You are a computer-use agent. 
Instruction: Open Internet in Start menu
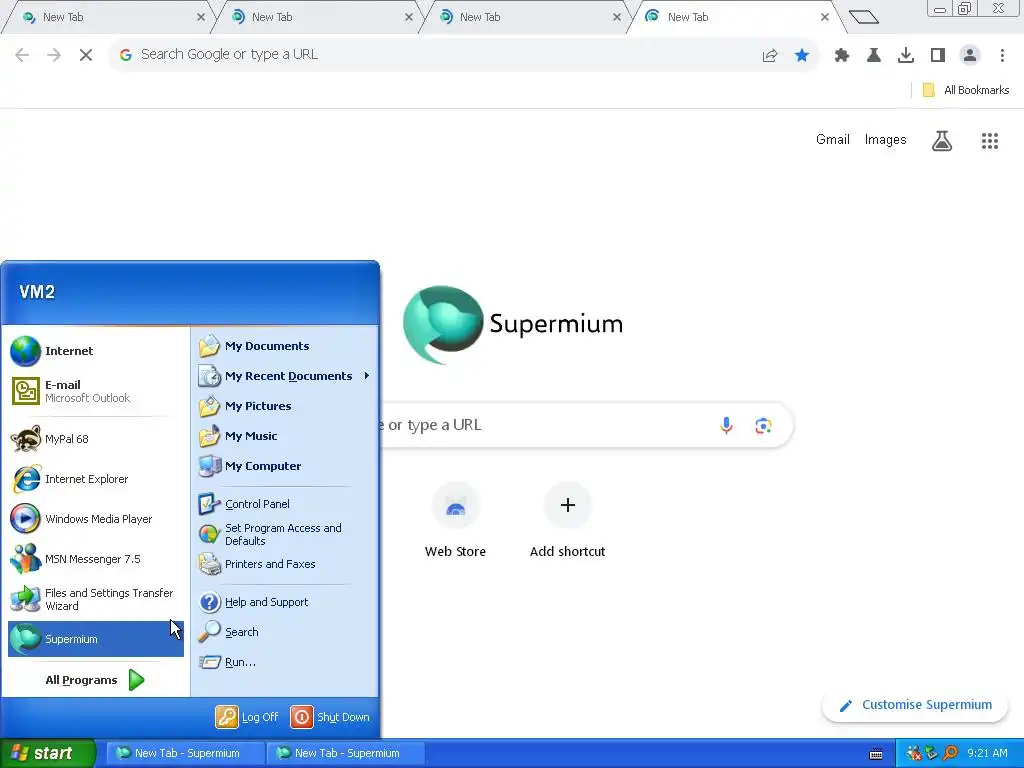coord(95,351)
